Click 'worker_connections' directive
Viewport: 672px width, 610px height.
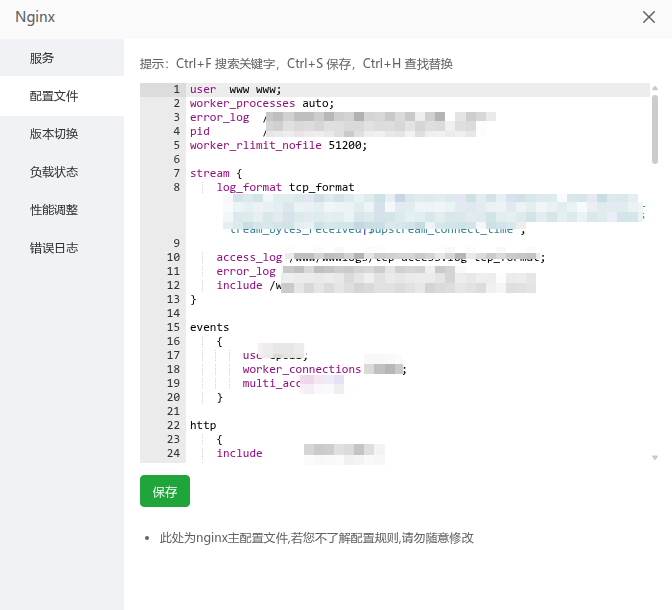[302, 369]
